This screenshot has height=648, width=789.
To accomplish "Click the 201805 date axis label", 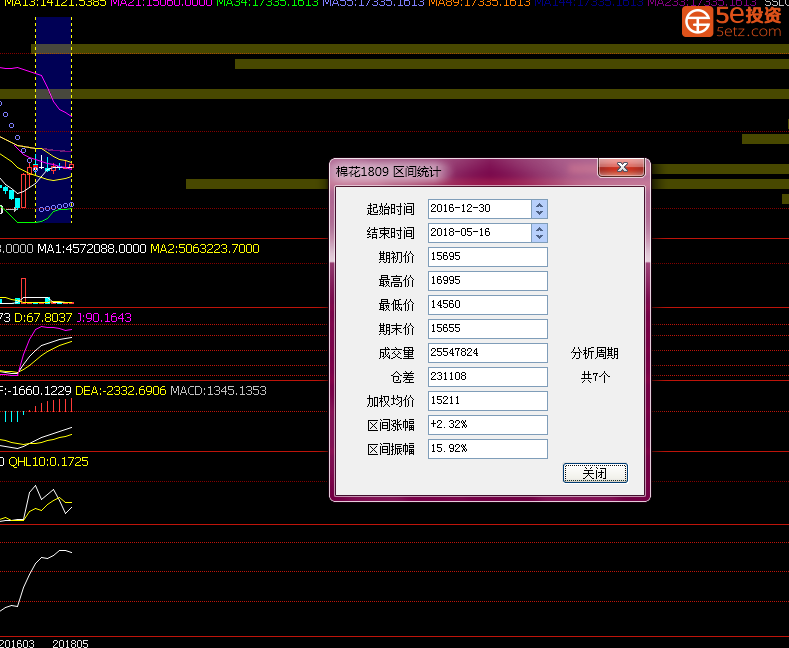I will pyautogui.click(x=70, y=643).
